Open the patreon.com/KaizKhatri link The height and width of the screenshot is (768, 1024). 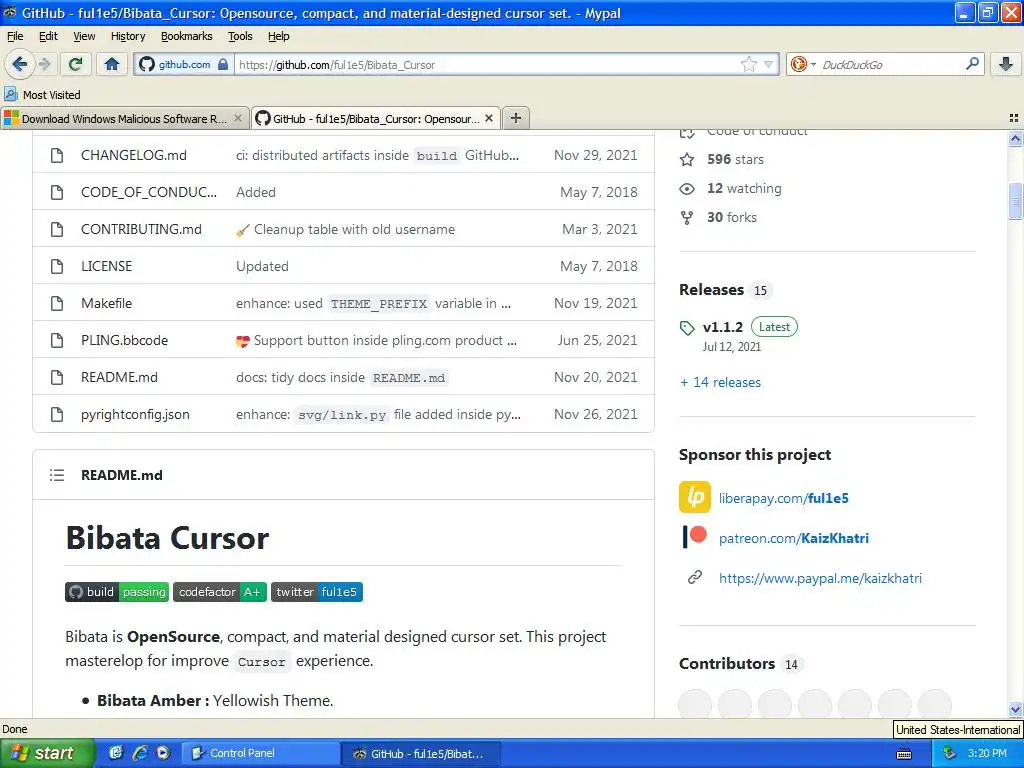tap(793, 538)
